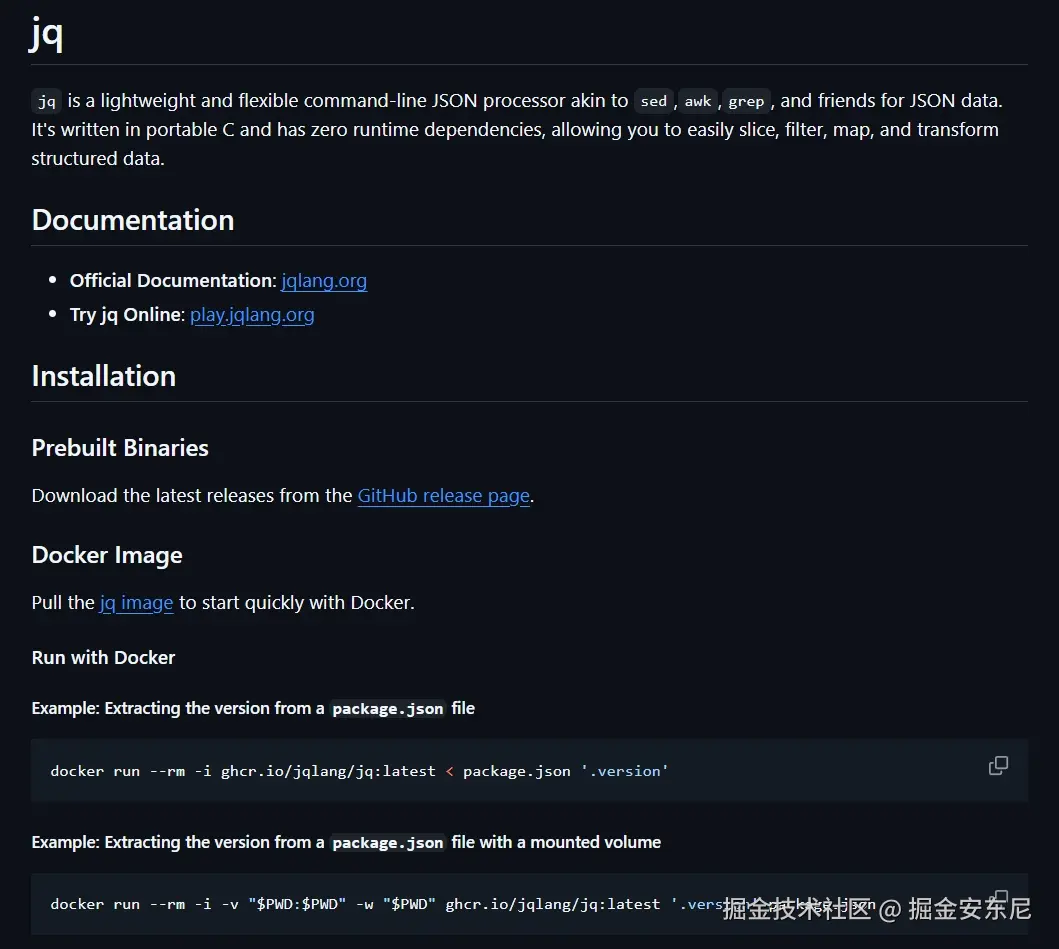This screenshot has width=1059, height=949.
Task: Click the docker run command ending '.version'
Action: (359, 771)
